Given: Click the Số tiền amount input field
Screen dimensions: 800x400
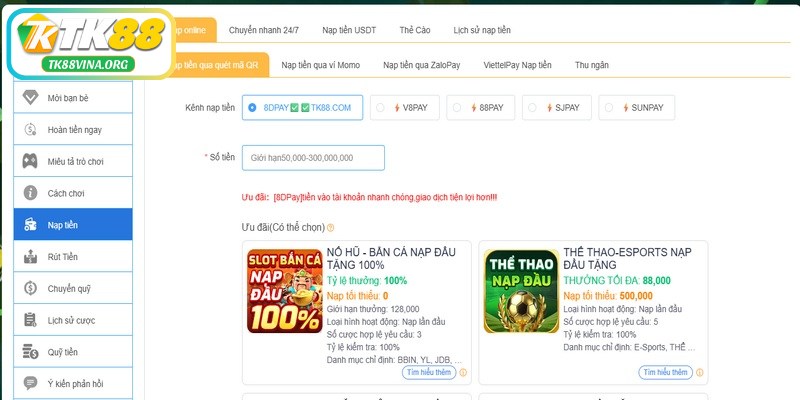Looking at the screenshot, I should pyautogui.click(x=313, y=158).
